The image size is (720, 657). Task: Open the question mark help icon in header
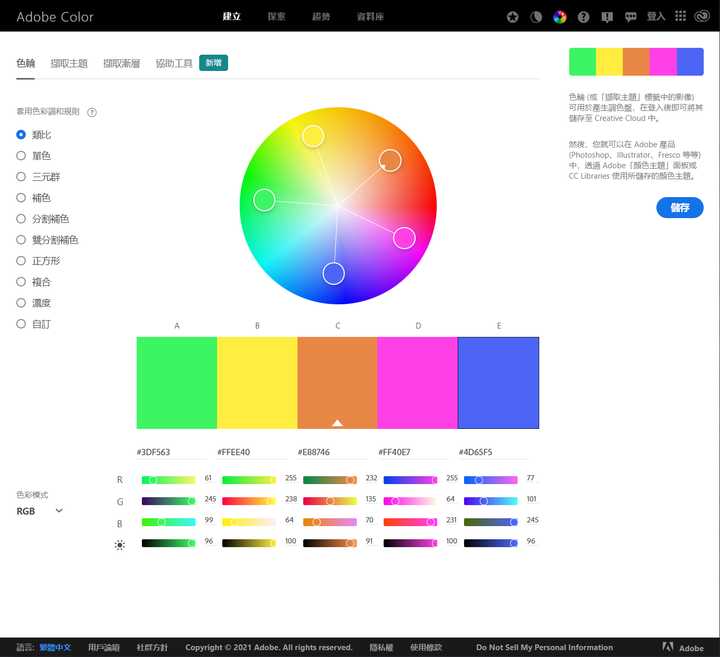(x=583, y=17)
